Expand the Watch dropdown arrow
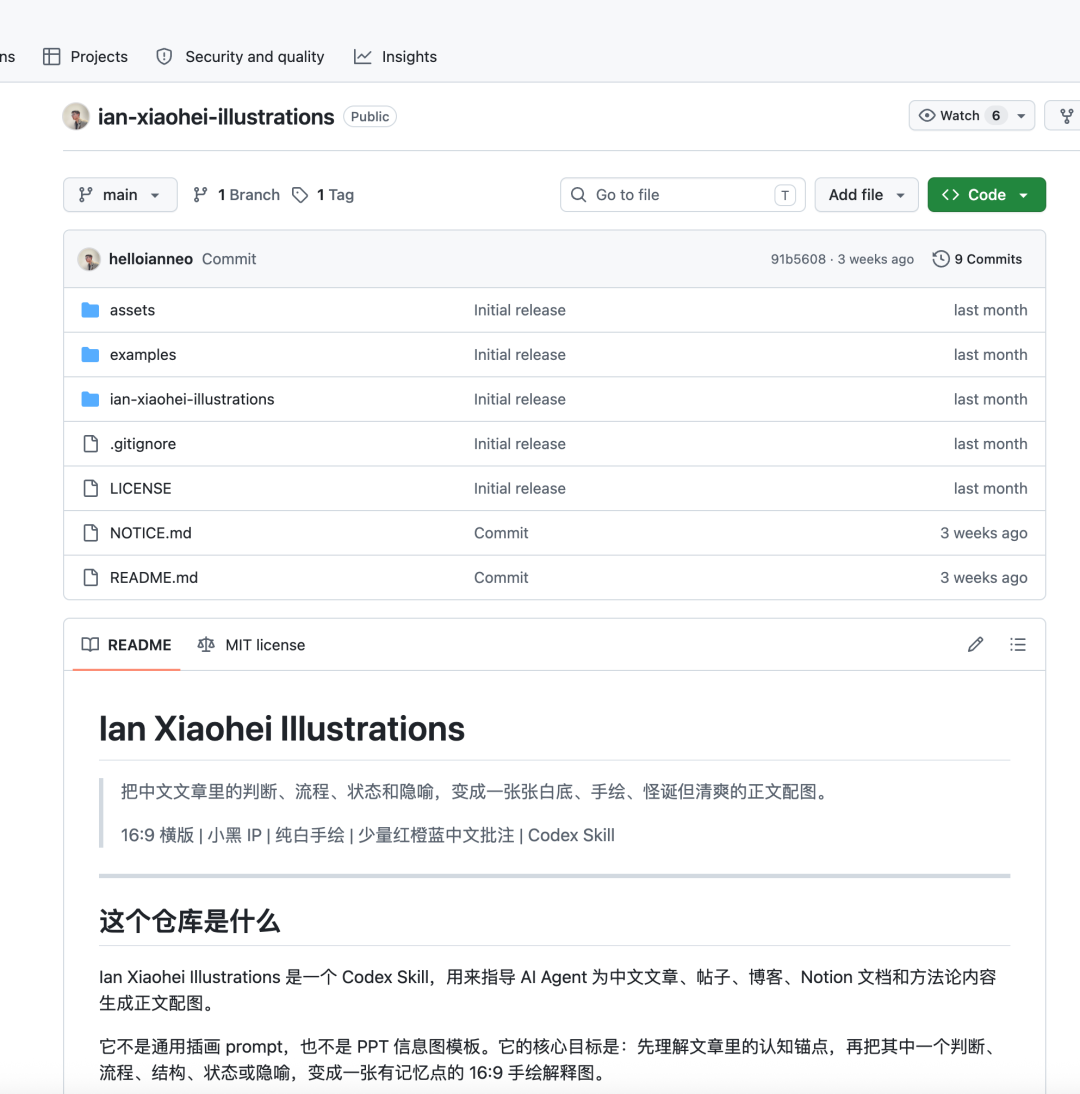Screen dimensions: 1080x1094 (1021, 116)
